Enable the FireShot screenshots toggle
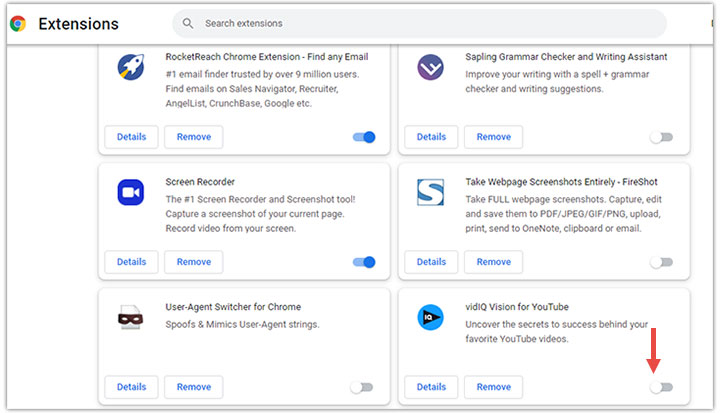The height and width of the screenshot is (413, 720). click(661, 262)
